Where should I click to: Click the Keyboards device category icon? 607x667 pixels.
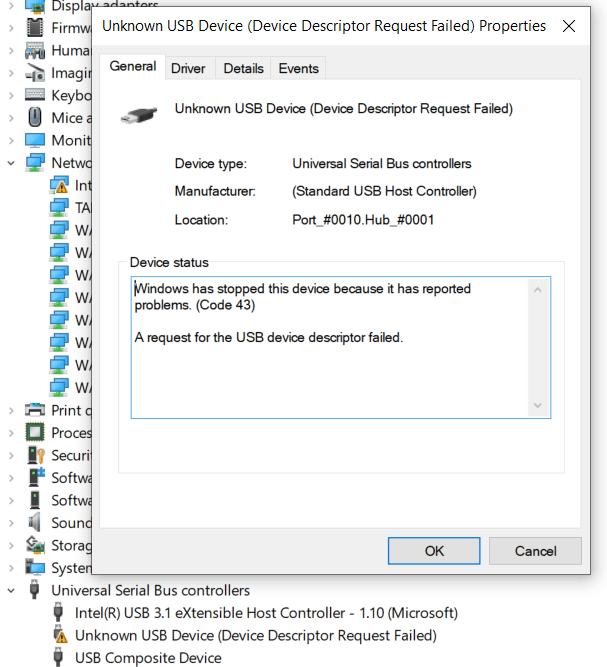click(x=35, y=95)
